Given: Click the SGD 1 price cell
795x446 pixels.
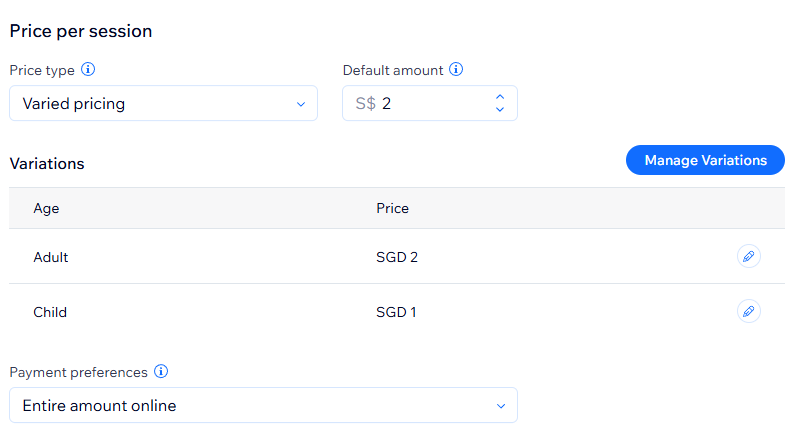Looking at the screenshot, I should click(x=396, y=312).
